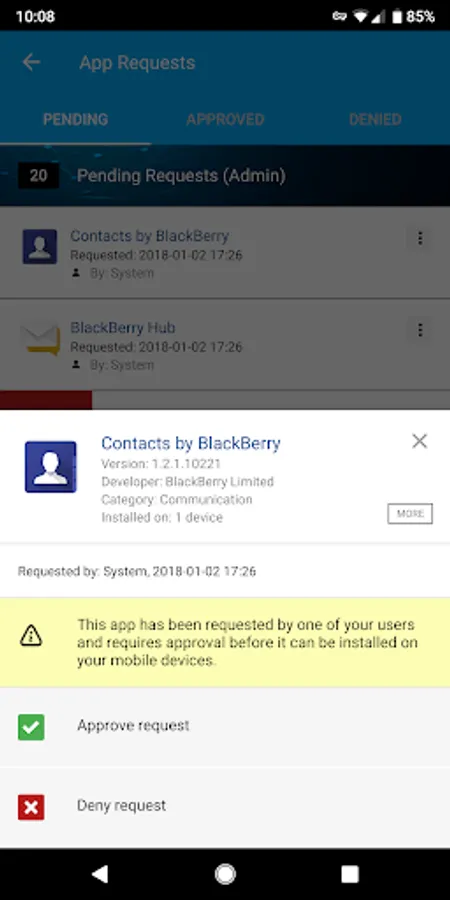Click the Contacts by BlackBerry title link in sheet
This screenshot has width=450, height=900.
191,443
